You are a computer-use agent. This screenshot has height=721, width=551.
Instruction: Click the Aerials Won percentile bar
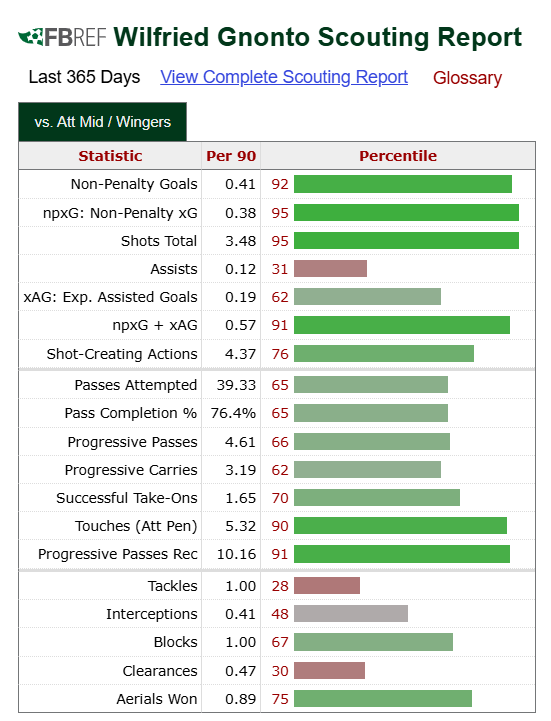click(383, 698)
